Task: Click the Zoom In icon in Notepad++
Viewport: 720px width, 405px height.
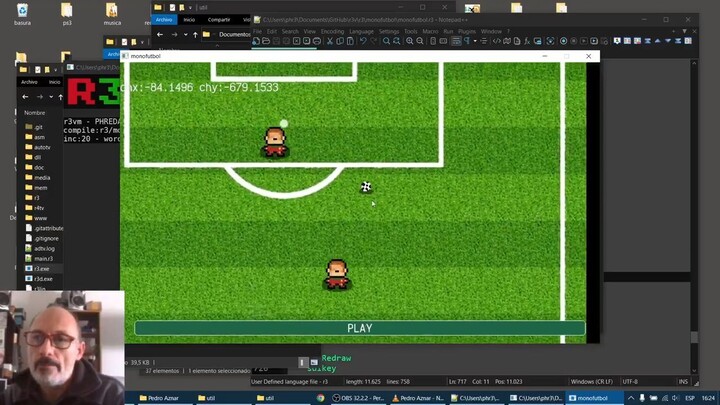Action: [x=410, y=41]
